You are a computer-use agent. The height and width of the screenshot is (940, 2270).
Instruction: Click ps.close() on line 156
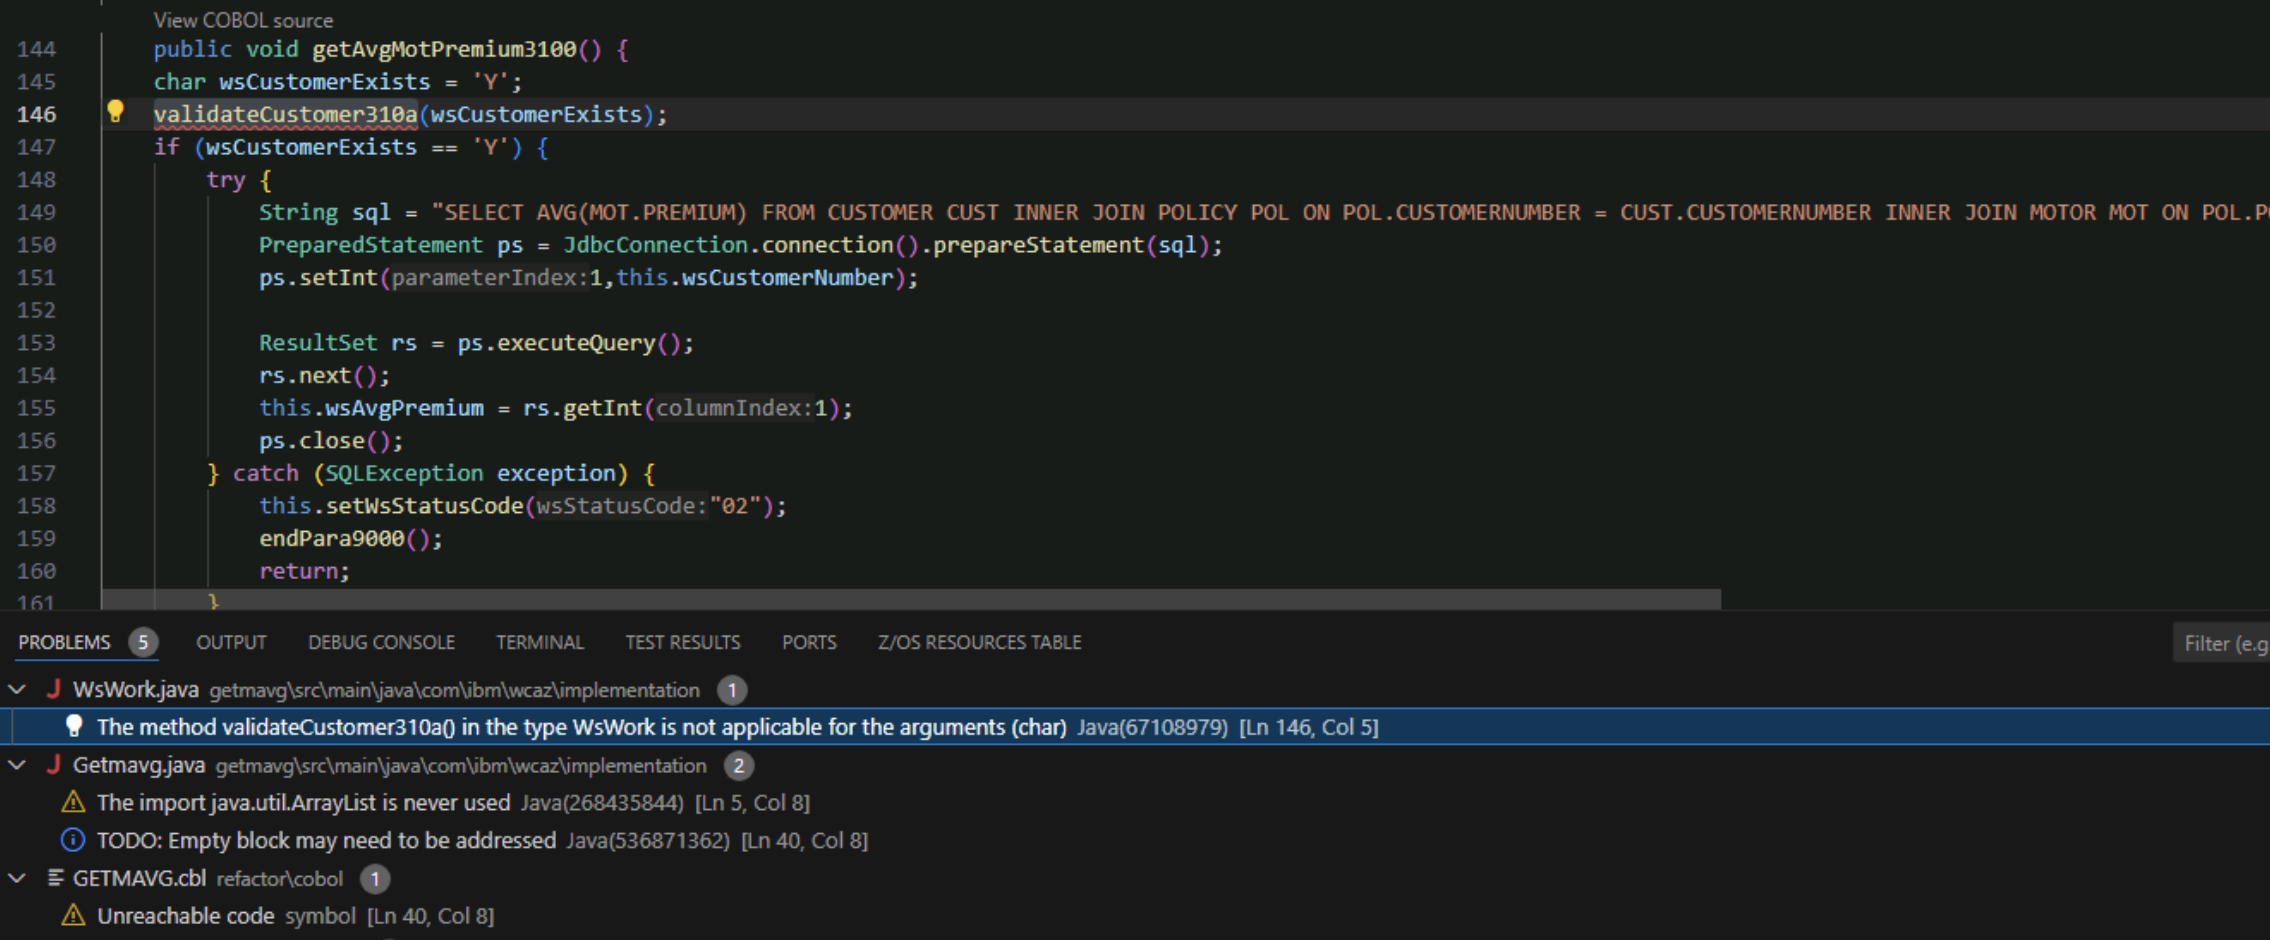pos(331,441)
